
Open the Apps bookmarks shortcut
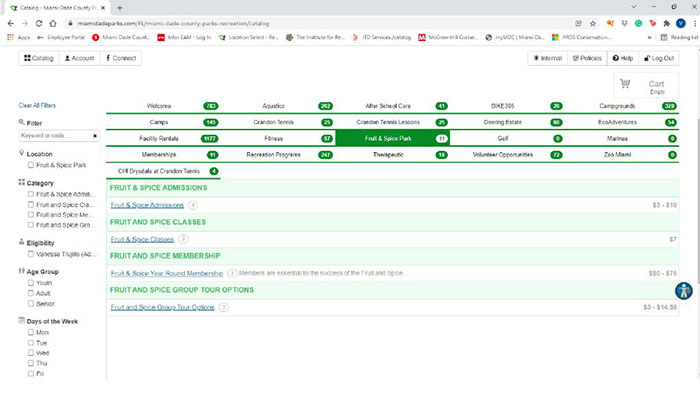(x=19, y=37)
